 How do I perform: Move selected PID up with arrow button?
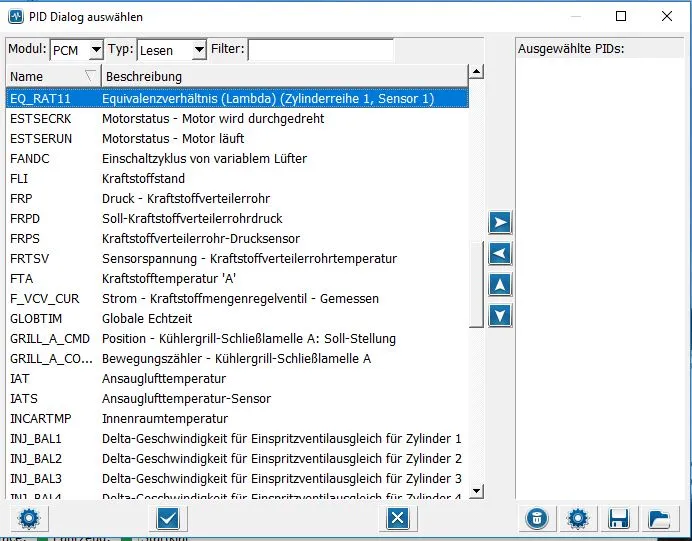click(500, 285)
